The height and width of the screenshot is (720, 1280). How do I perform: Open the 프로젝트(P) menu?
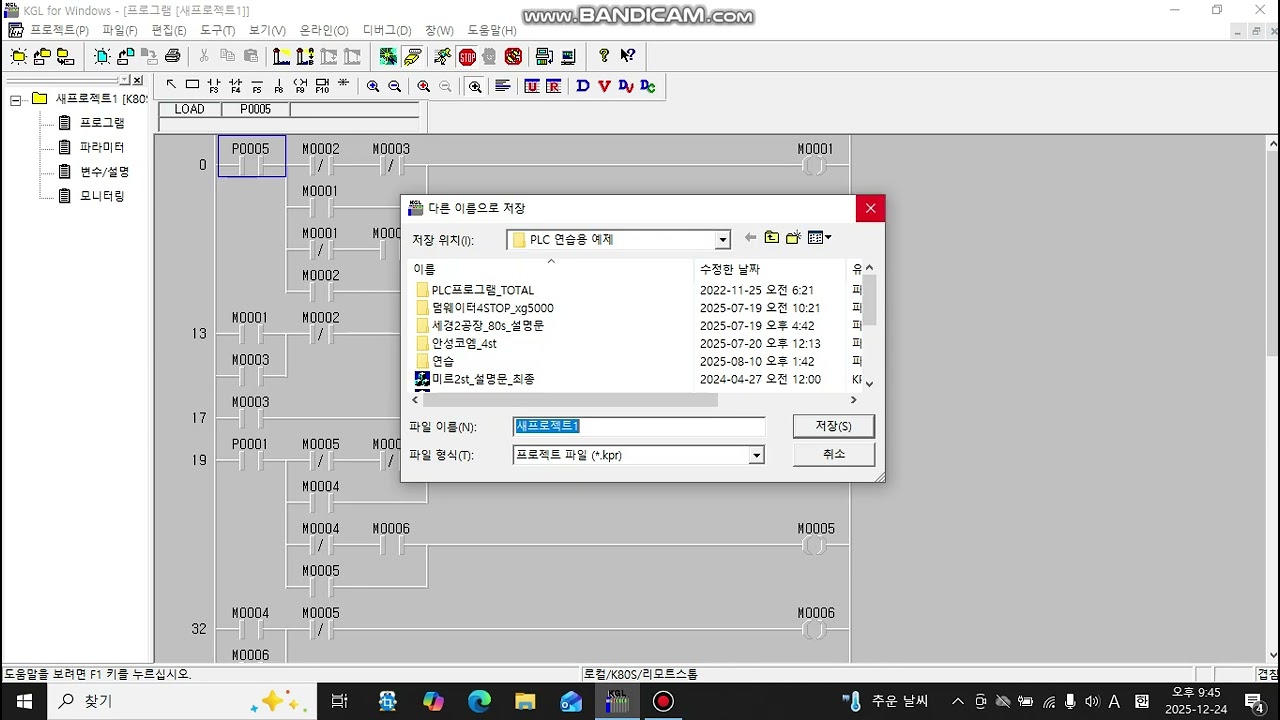click(x=59, y=31)
